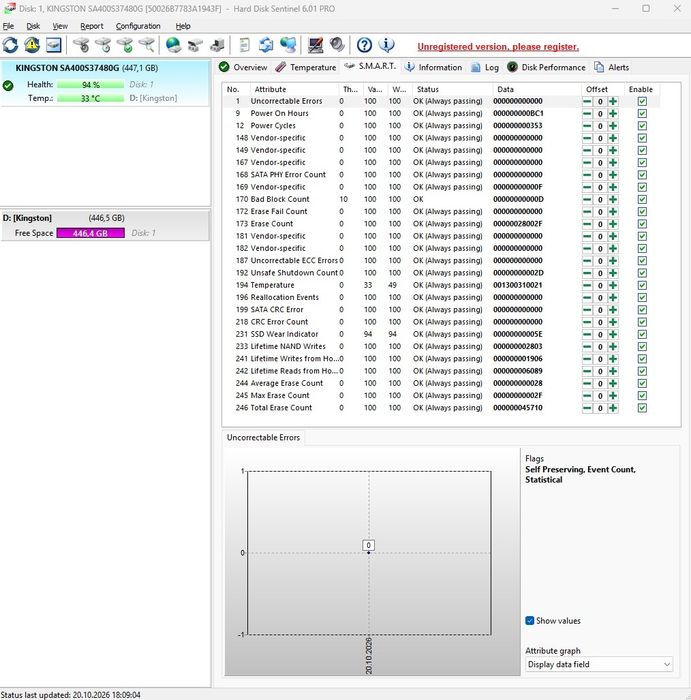Image resolution: width=691 pixels, height=700 pixels.
Task: Click the magenta Free Space 446,4 GB bar
Action: 91,233
